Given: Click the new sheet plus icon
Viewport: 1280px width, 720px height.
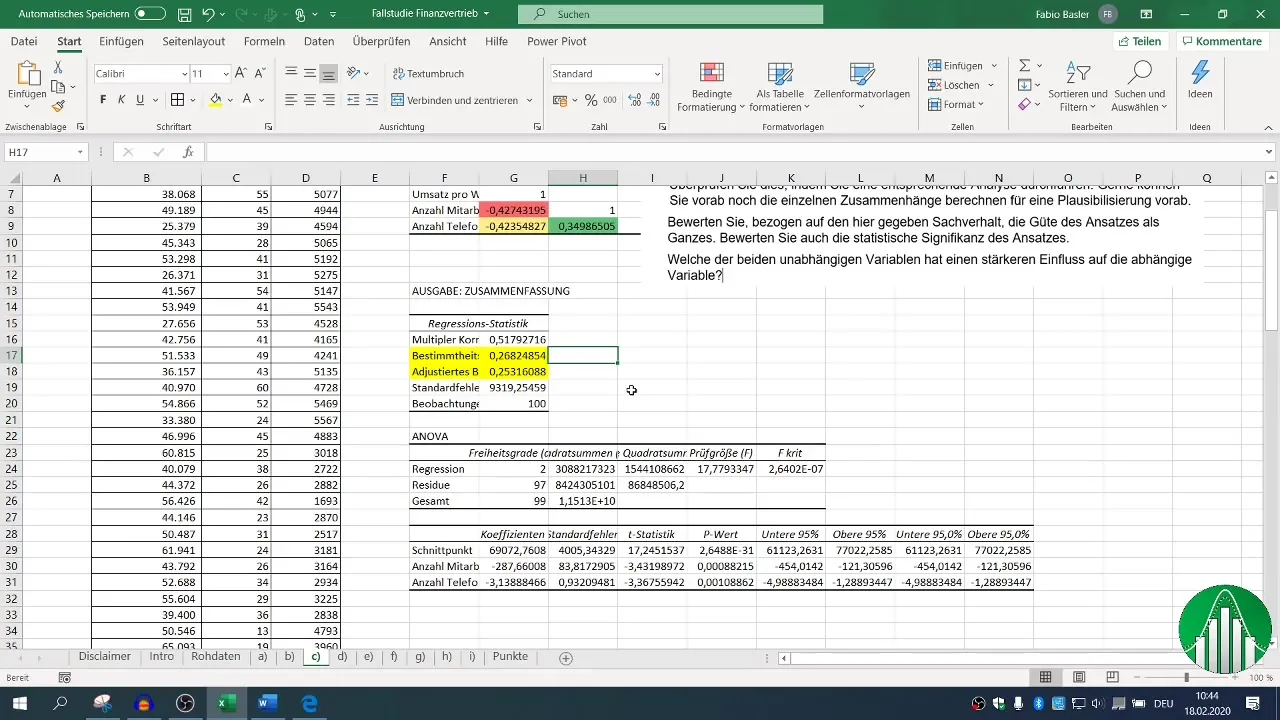Looking at the screenshot, I should [x=566, y=658].
